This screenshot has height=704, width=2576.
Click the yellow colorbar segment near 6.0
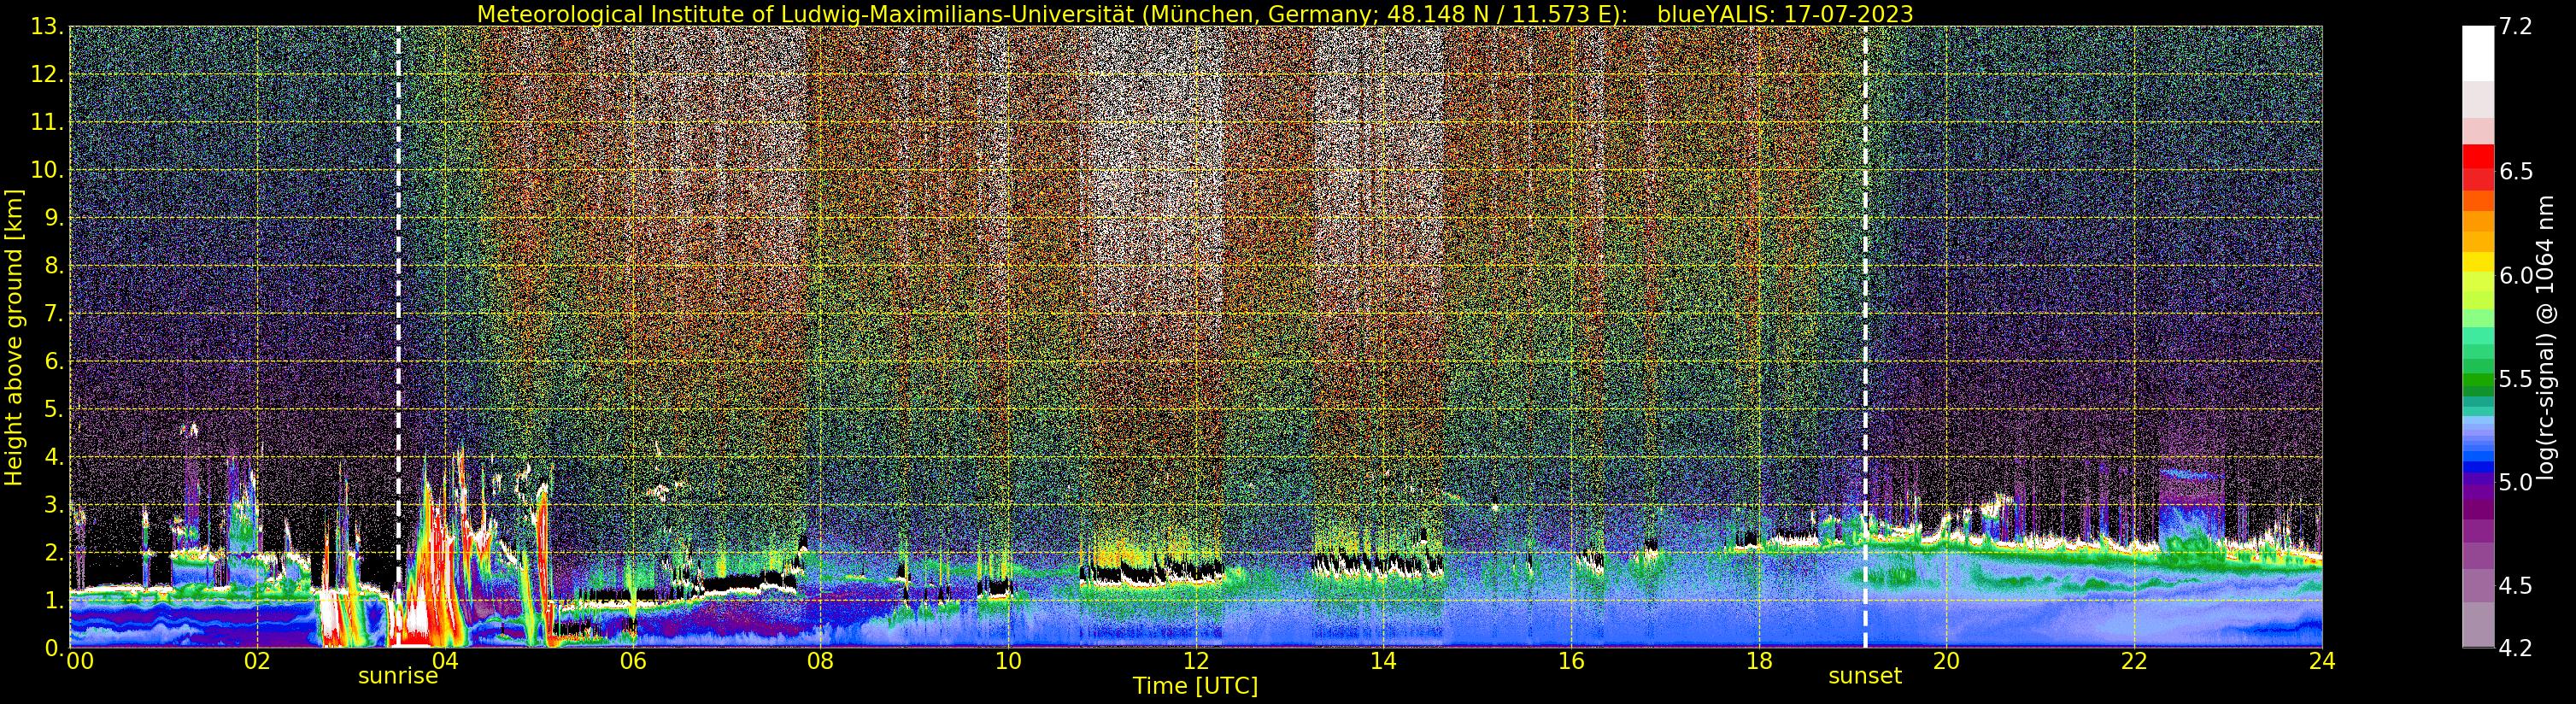[2477, 262]
